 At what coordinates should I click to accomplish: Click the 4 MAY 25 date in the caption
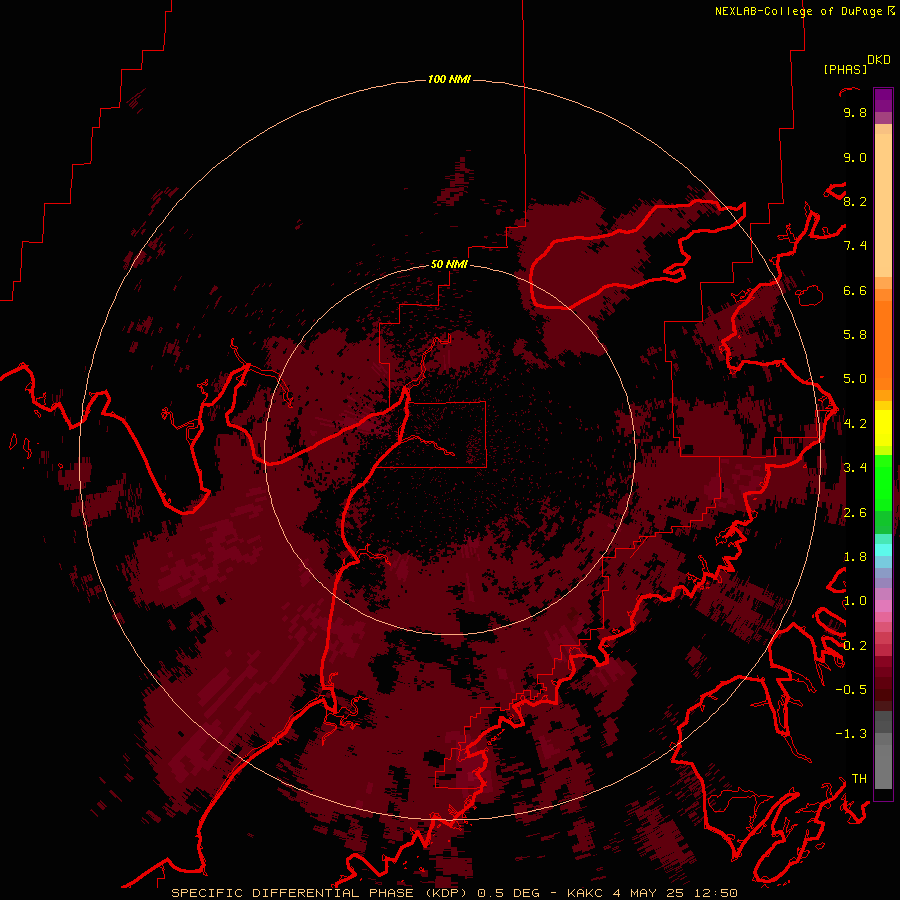(648, 893)
